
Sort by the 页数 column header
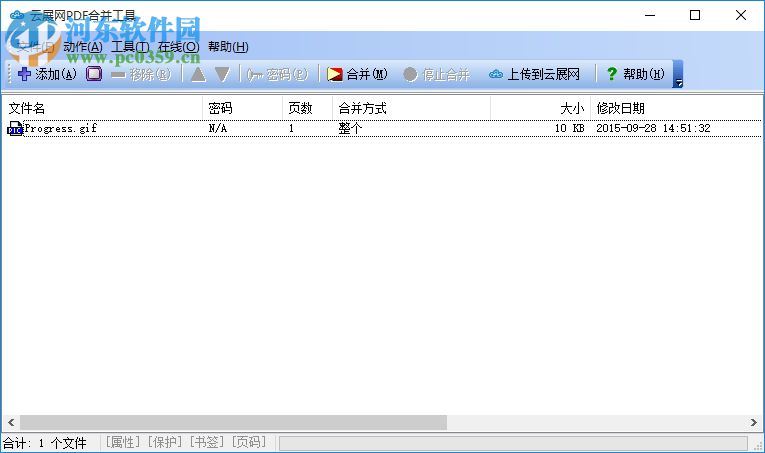307,108
